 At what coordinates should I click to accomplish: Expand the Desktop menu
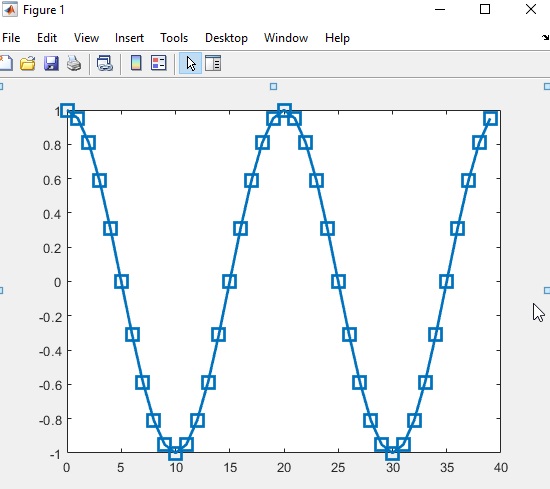click(x=226, y=38)
